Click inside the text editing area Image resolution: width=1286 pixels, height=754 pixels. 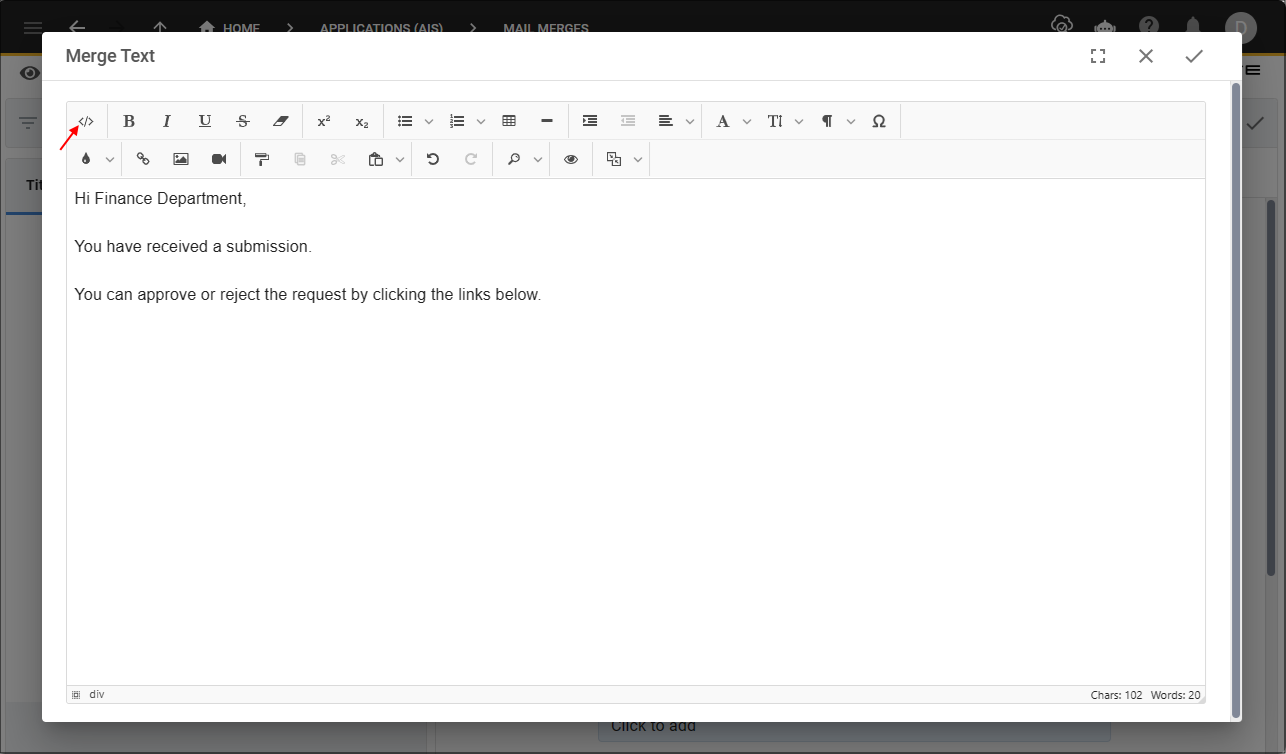tap(635, 450)
